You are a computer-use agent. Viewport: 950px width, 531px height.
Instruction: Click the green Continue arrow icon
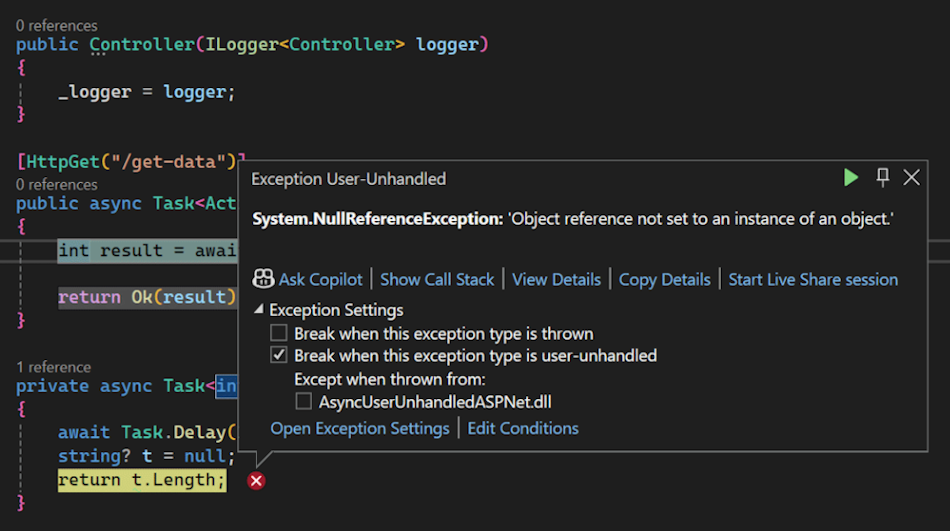(851, 178)
